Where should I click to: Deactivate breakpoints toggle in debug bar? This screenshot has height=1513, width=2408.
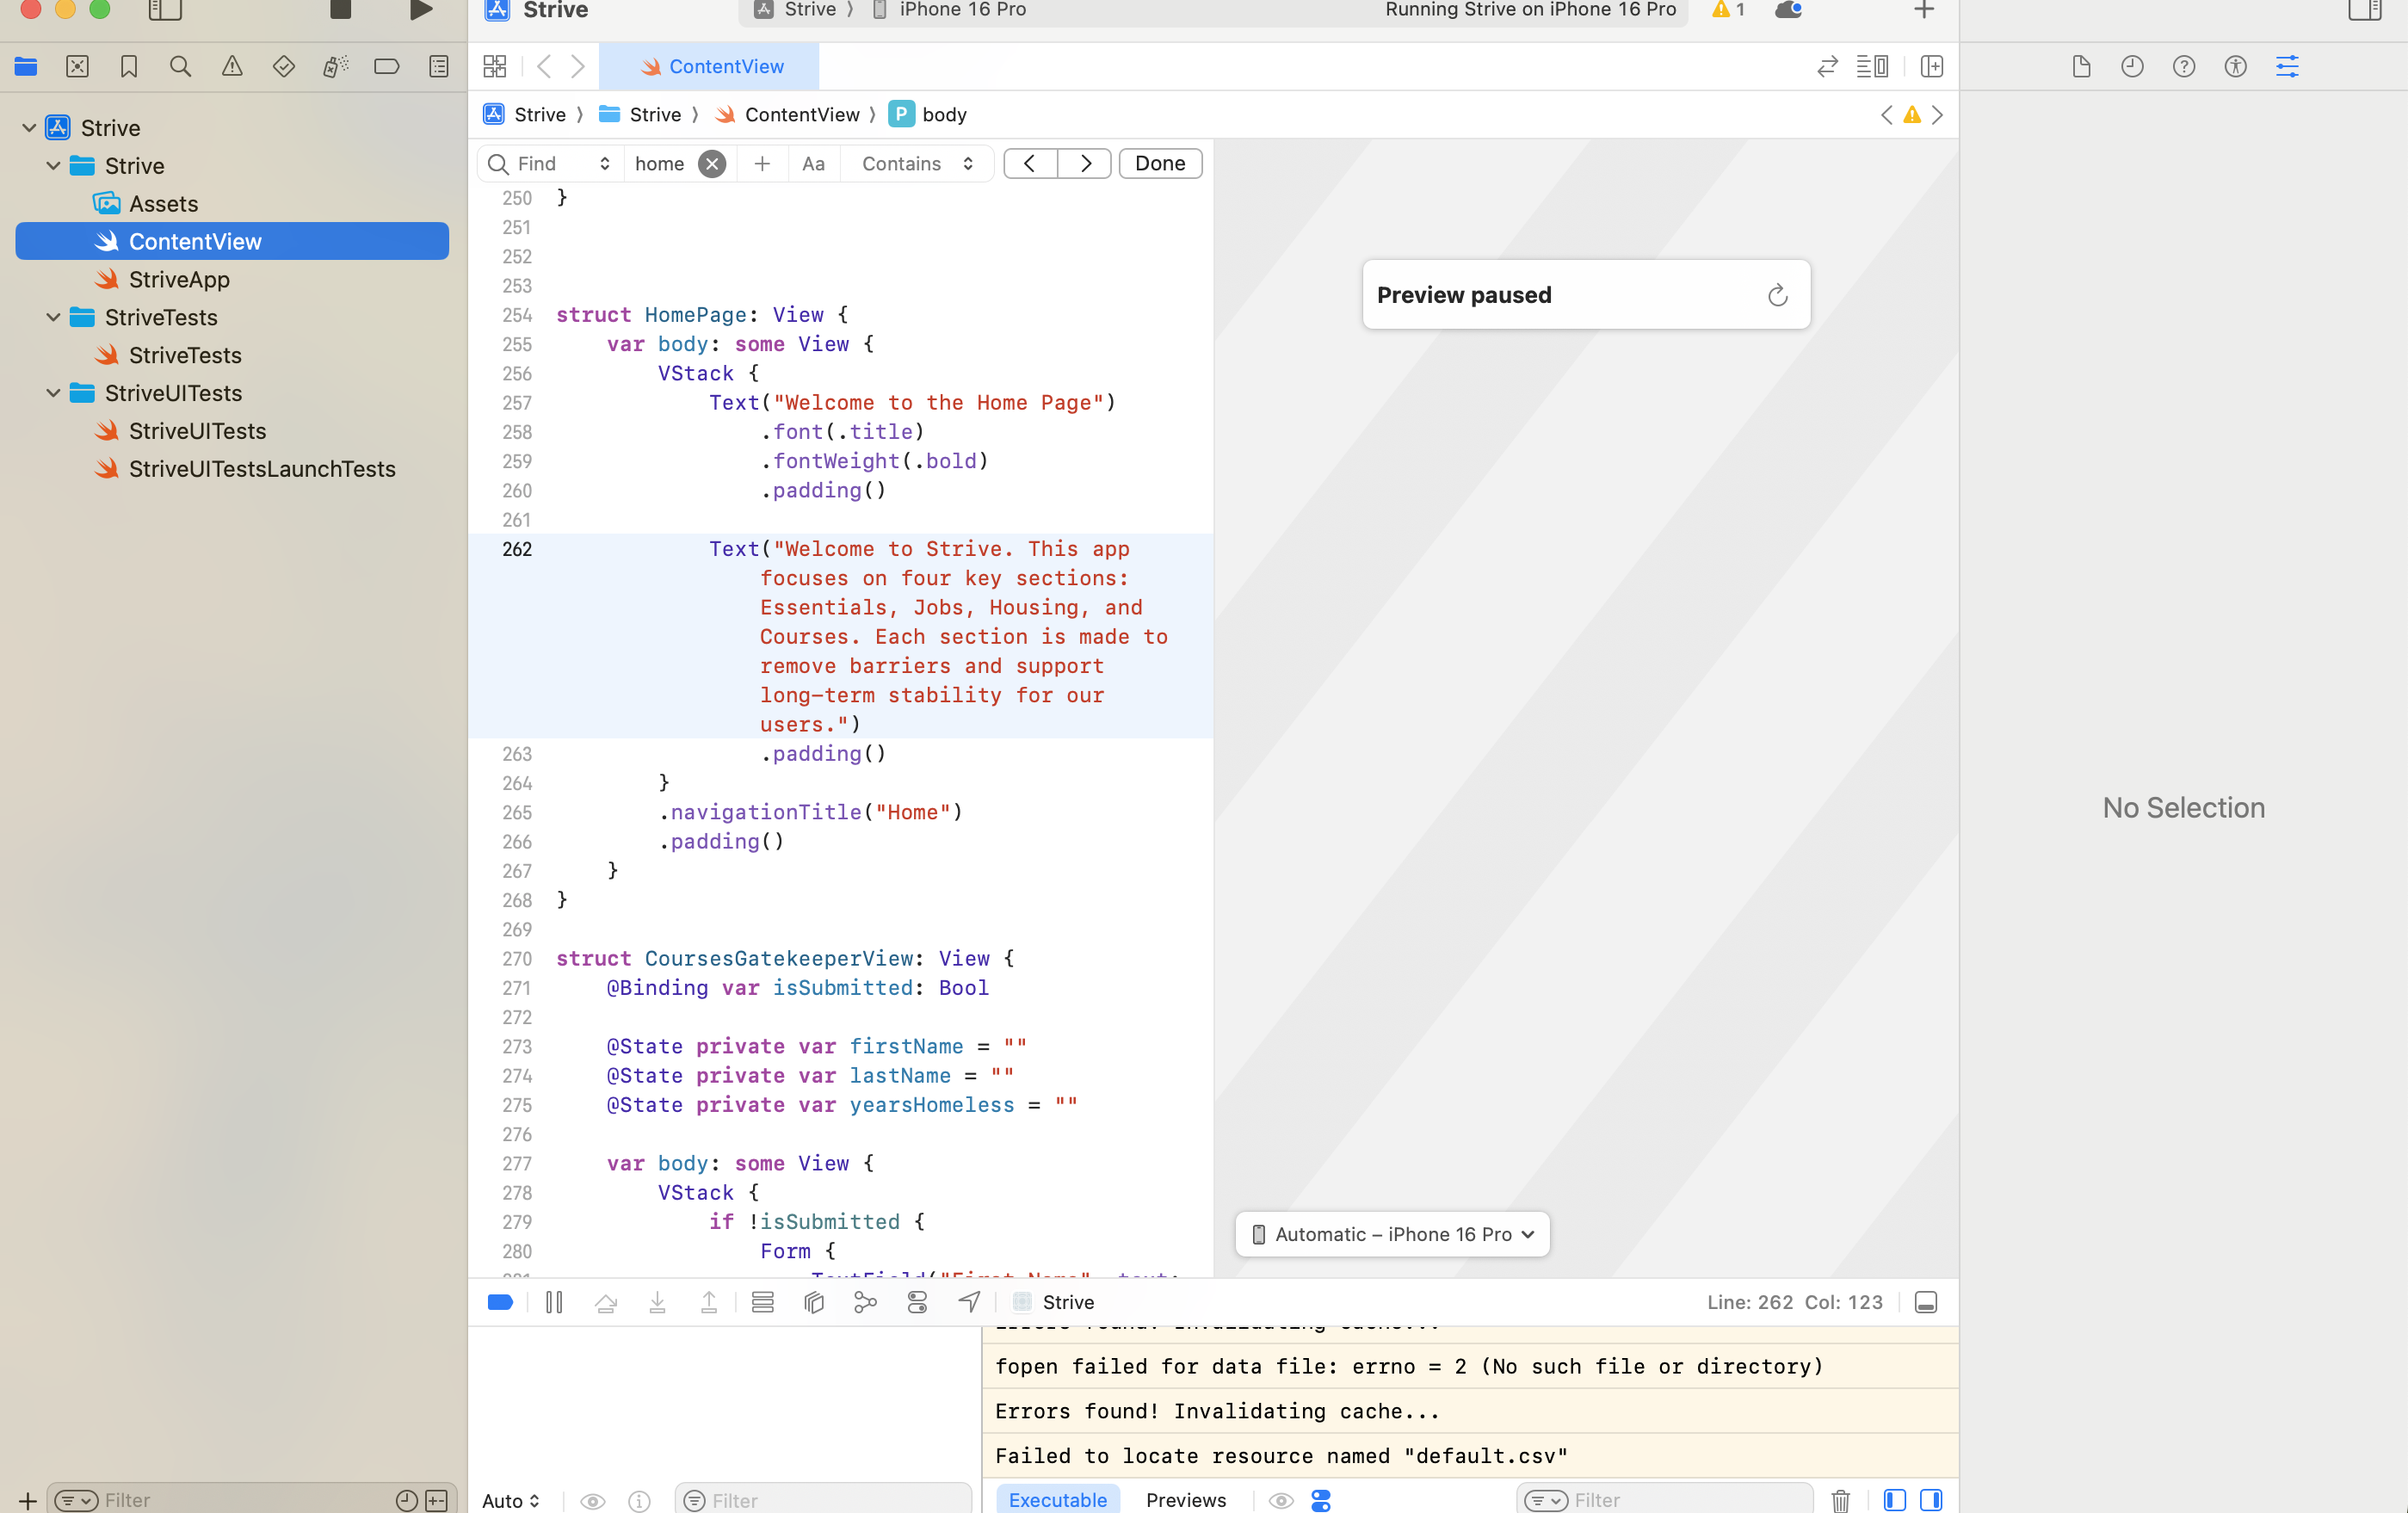point(500,1302)
